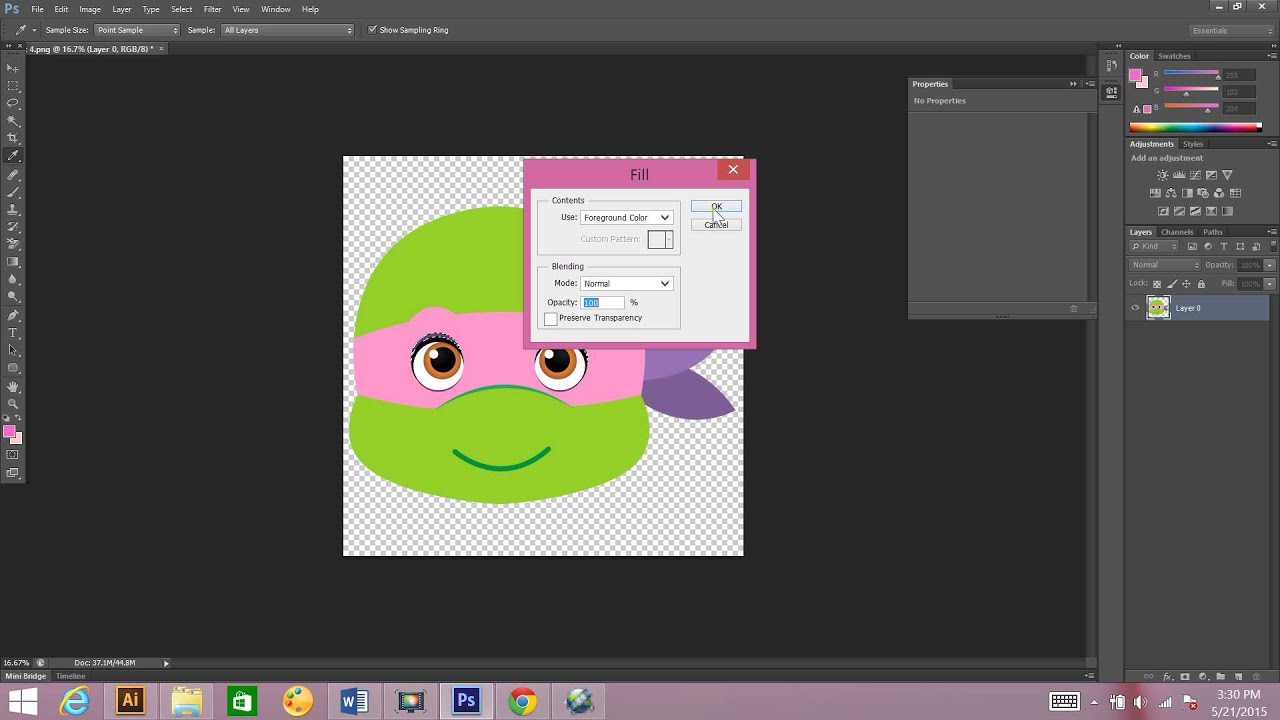The width and height of the screenshot is (1280, 720).
Task: Add a Color Balance adjustment
Action: 1172,193
